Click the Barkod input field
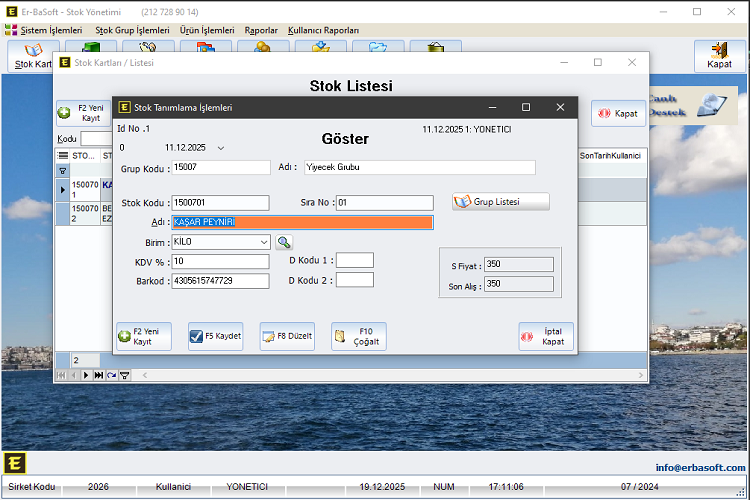Image resolution: width=750 pixels, height=500 pixels. (x=220, y=281)
